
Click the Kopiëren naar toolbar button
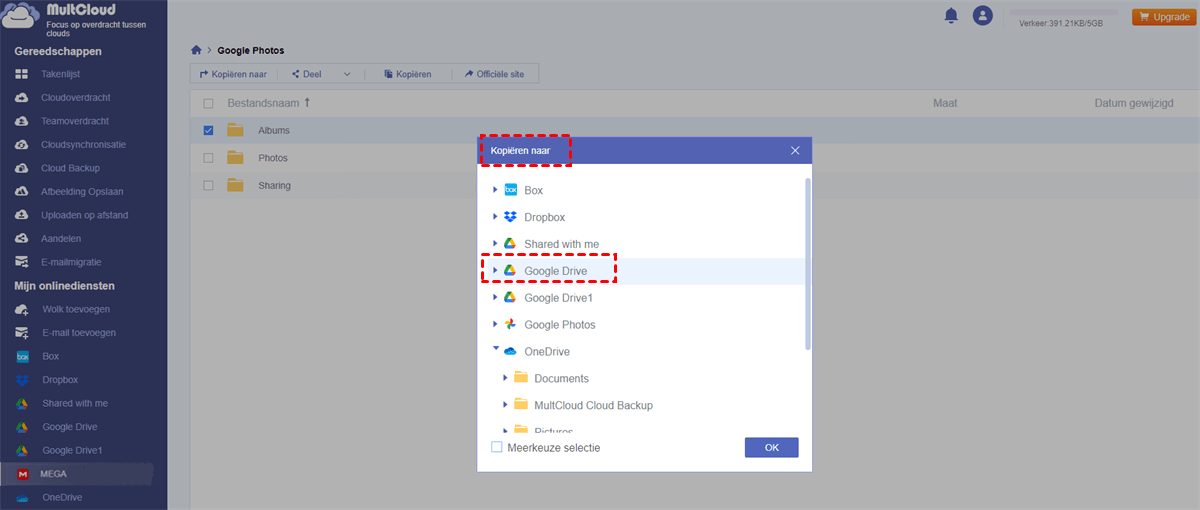tap(234, 74)
